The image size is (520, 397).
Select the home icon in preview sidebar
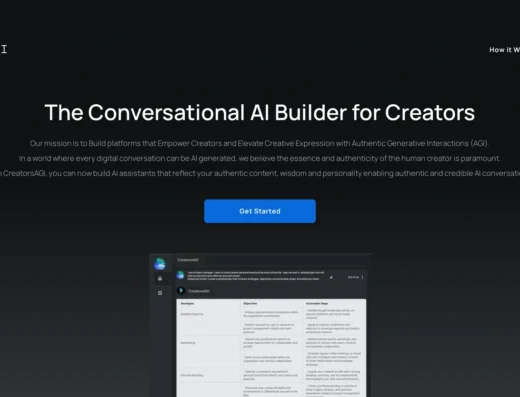(x=160, y=278)
